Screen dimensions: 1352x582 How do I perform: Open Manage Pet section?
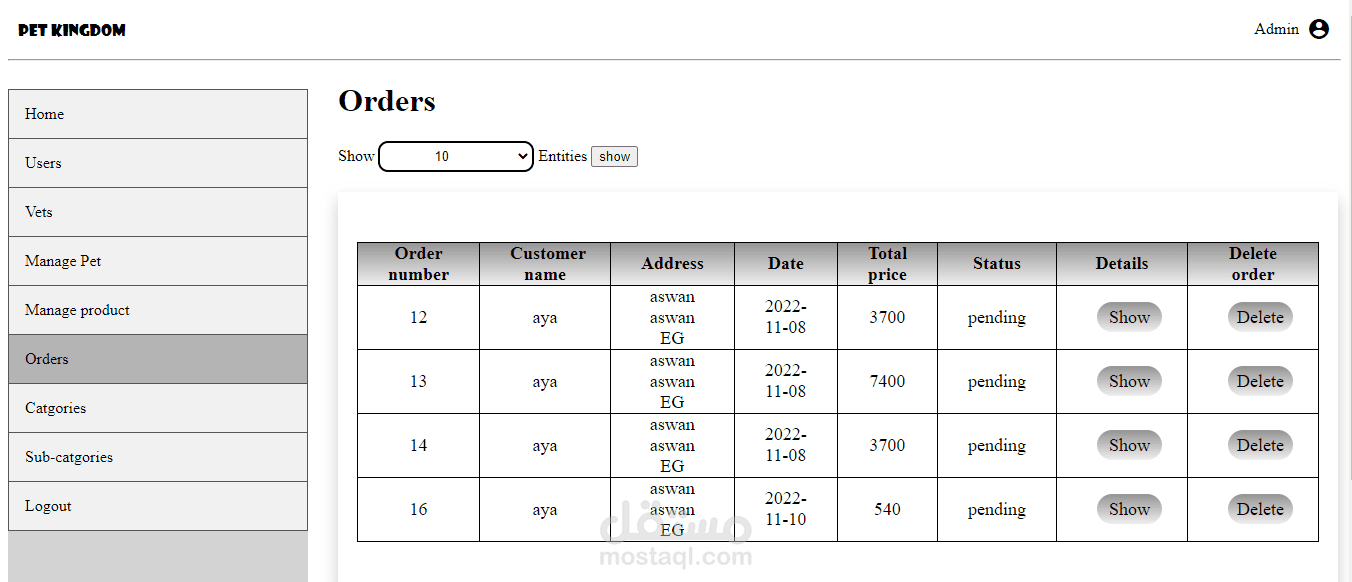pyautogui.click(x=157, y=261)
